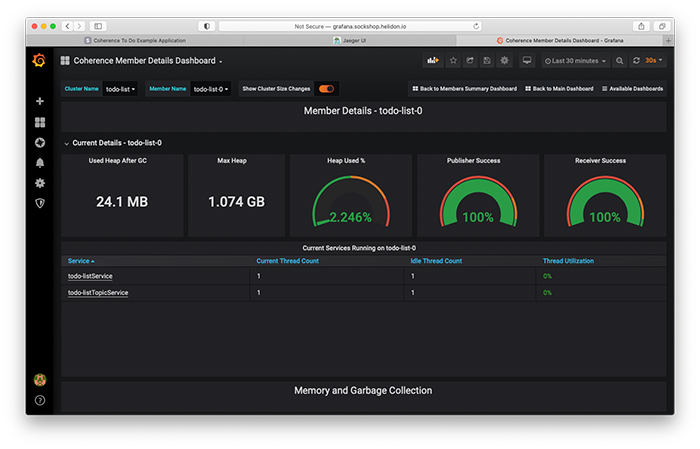This screenshot has width=700, height=449.
Task: Open the 30s refresh interval dropdown
Action: pyautogui.click(x=654, y=60)
